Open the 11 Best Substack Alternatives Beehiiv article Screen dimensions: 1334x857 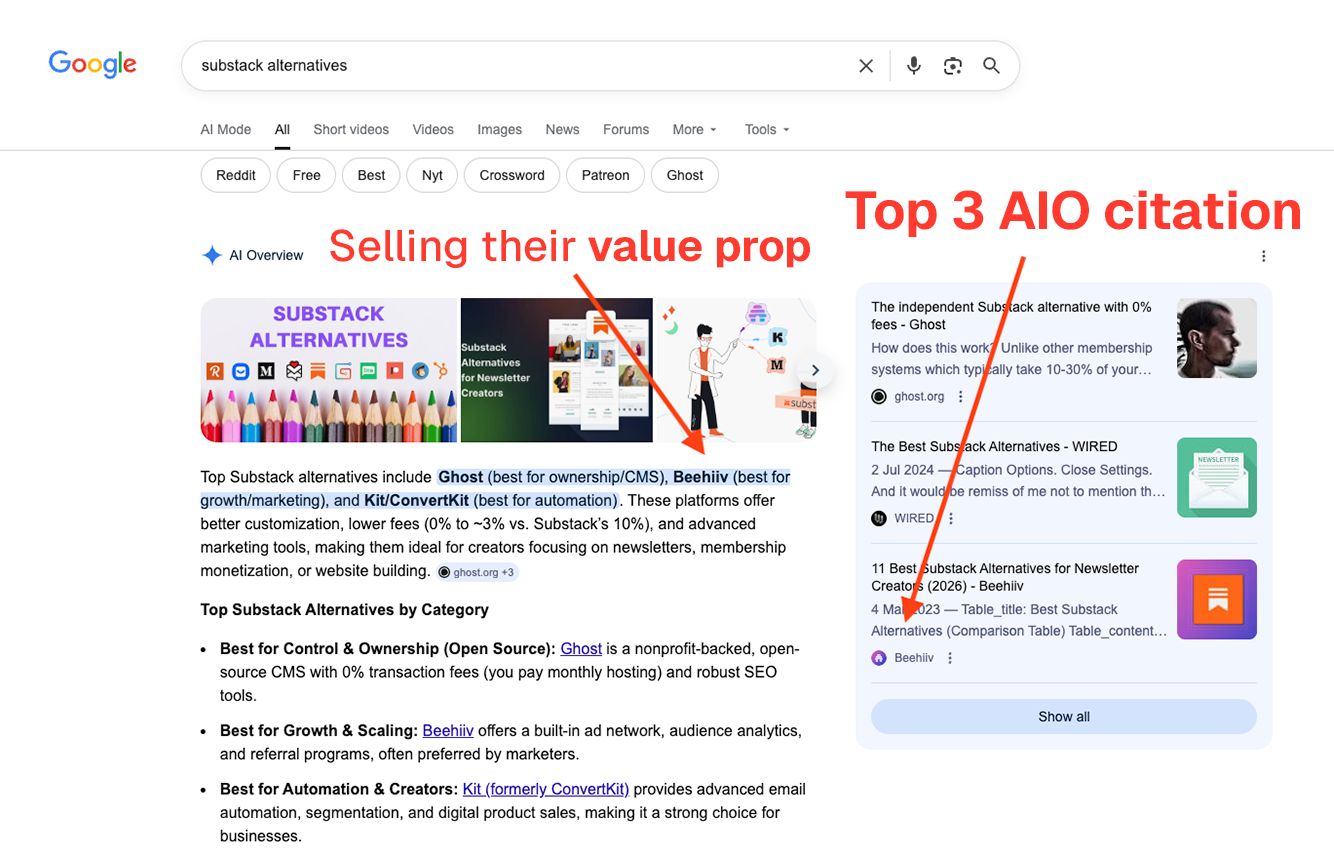pos(1005,577)
